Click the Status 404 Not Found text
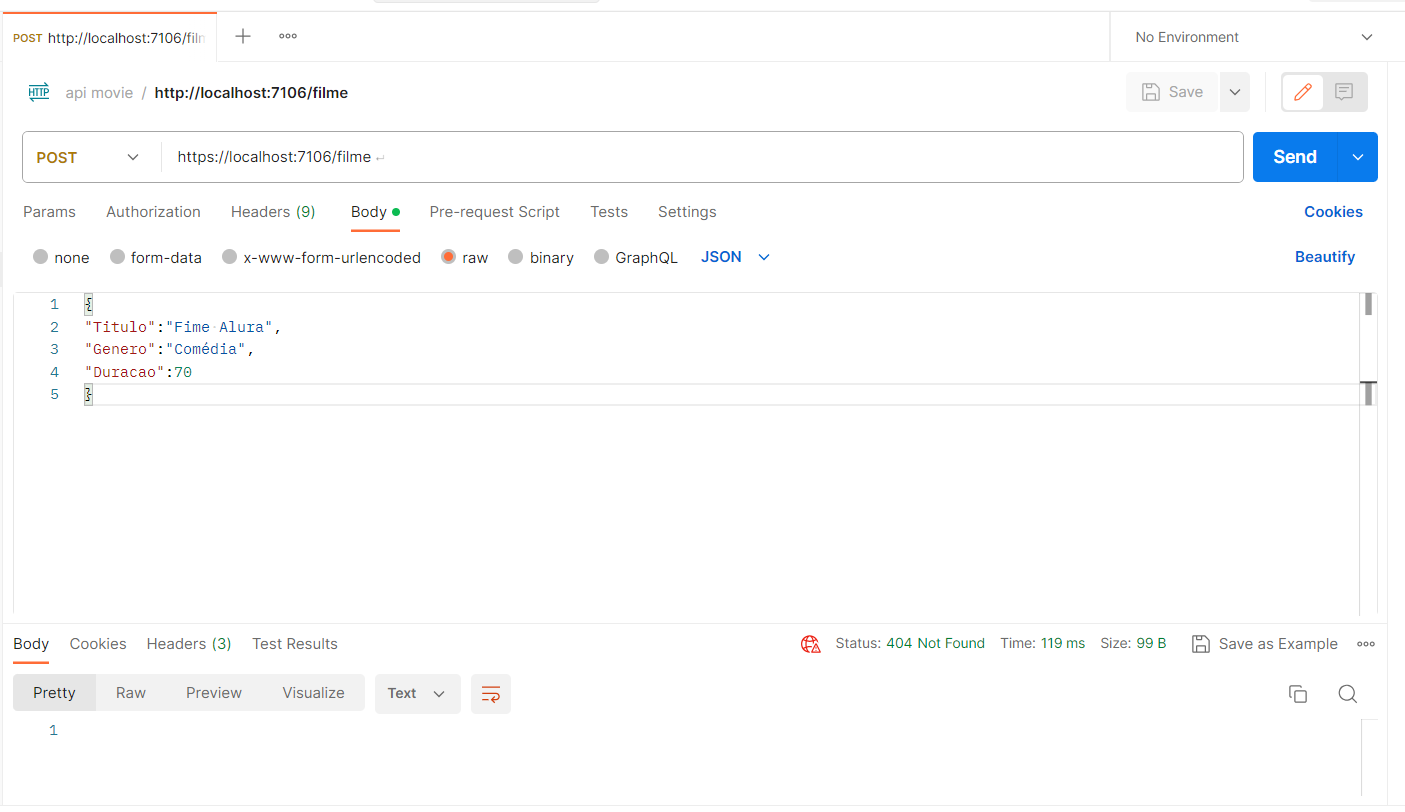 click(910, 644)
